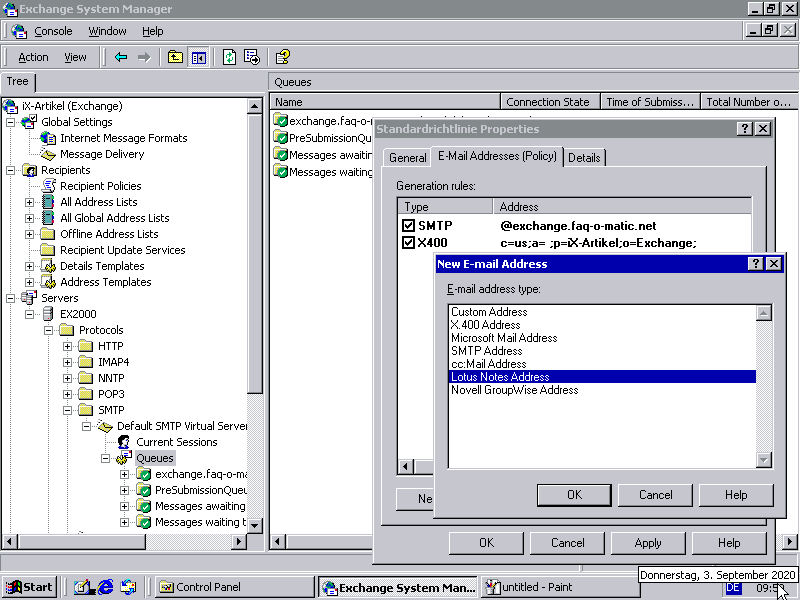
Task: Uncheck the X400 generation rule checkbox
Action: coord(409,242)
